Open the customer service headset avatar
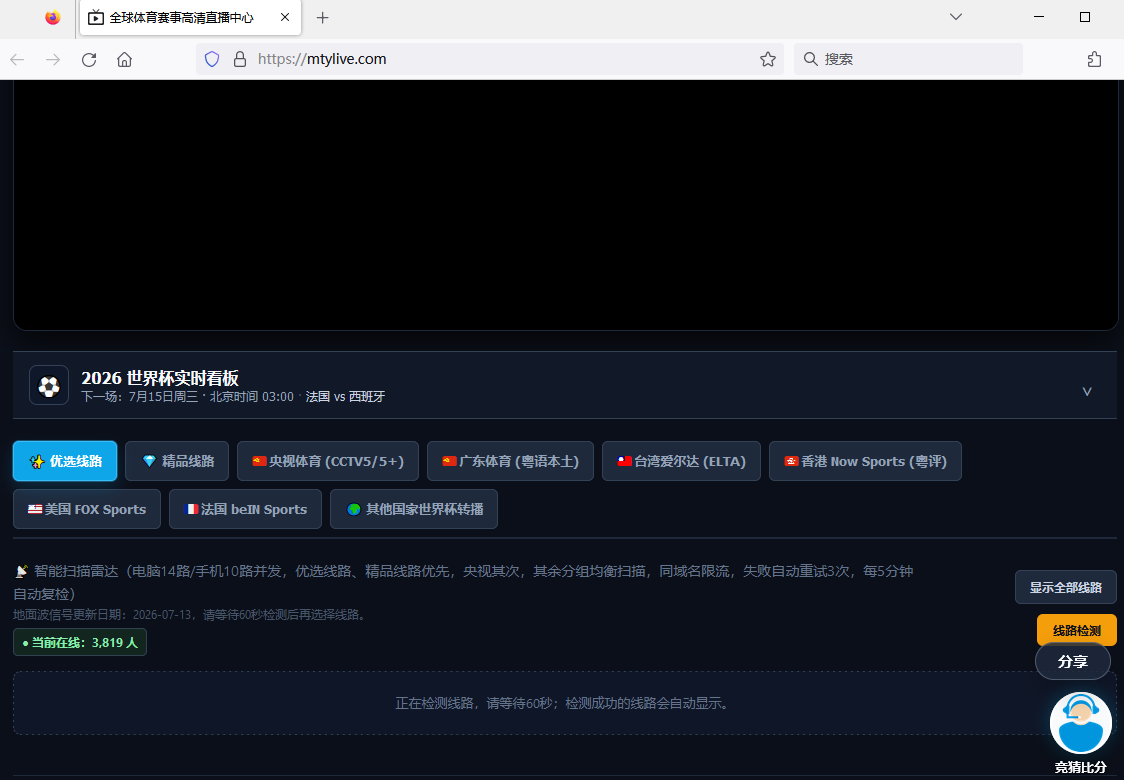The height and width of the screenshot is (780, 1124). pyautogui.click(x=1080, y=723)
